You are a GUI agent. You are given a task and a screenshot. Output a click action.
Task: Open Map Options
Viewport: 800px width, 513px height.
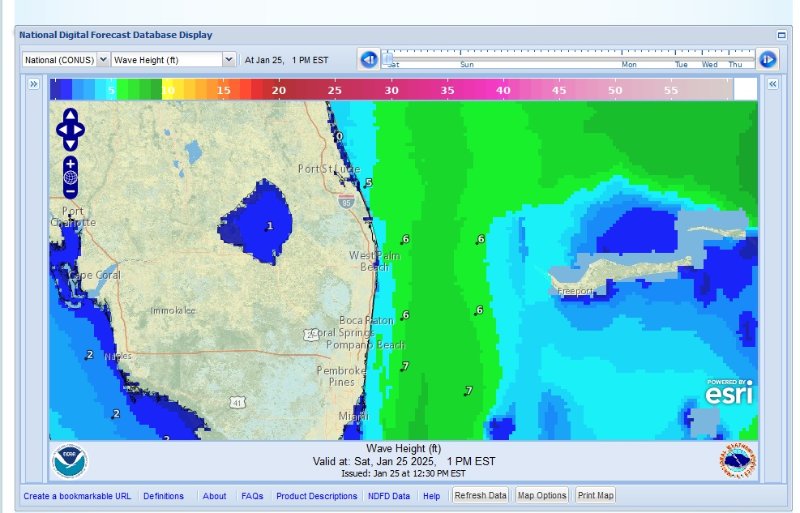pyautogui.click(x=542, y=495)
